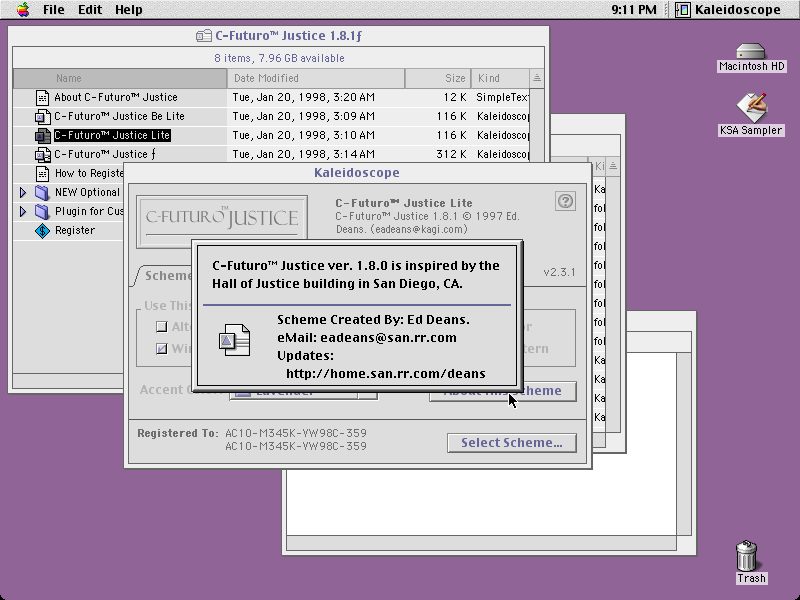Click the Kaleidoscope version v2.3.1 label
This screenshot has height=600, width=800.
[x=559, y=272]
